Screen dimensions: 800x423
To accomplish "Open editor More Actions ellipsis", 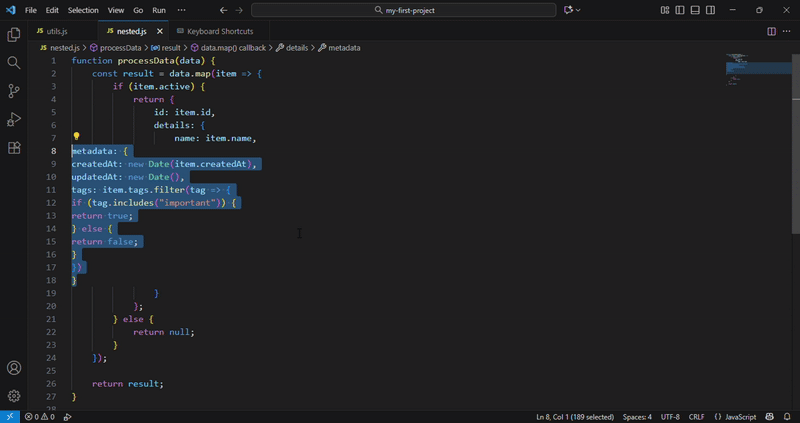I will point(787,32).
